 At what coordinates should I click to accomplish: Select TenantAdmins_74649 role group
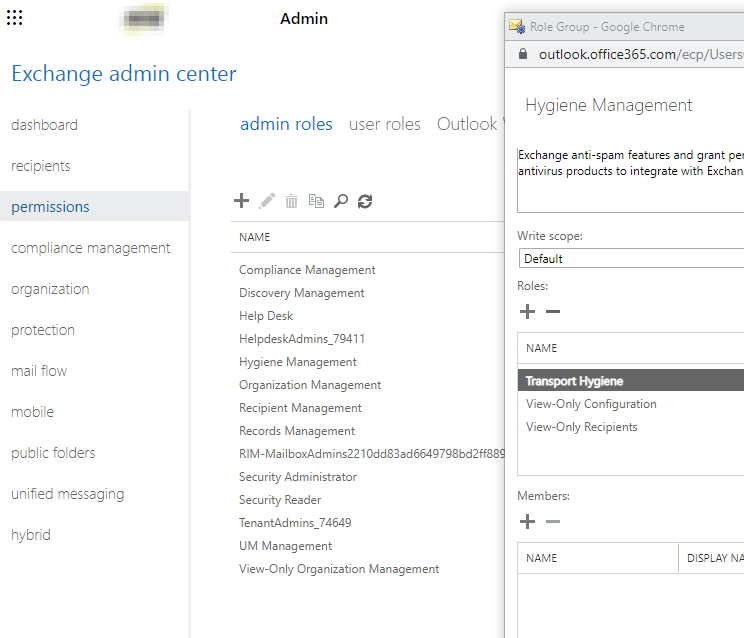point(295,523)
